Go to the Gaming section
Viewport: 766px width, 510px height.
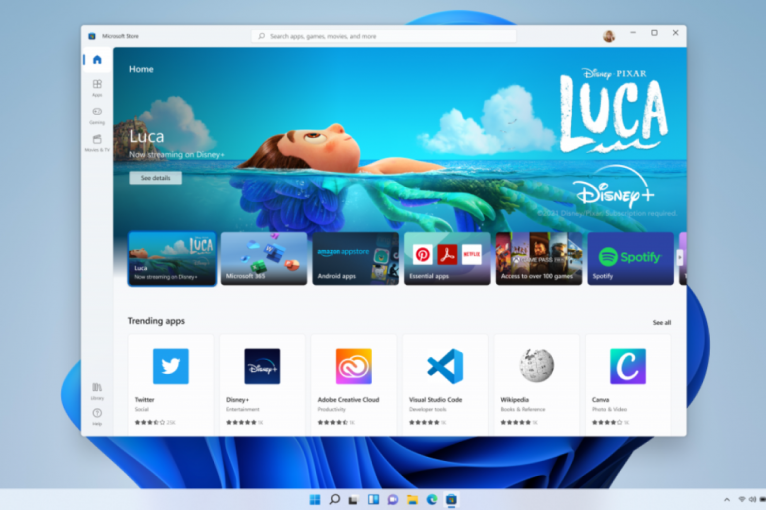(x=97, y=115)
